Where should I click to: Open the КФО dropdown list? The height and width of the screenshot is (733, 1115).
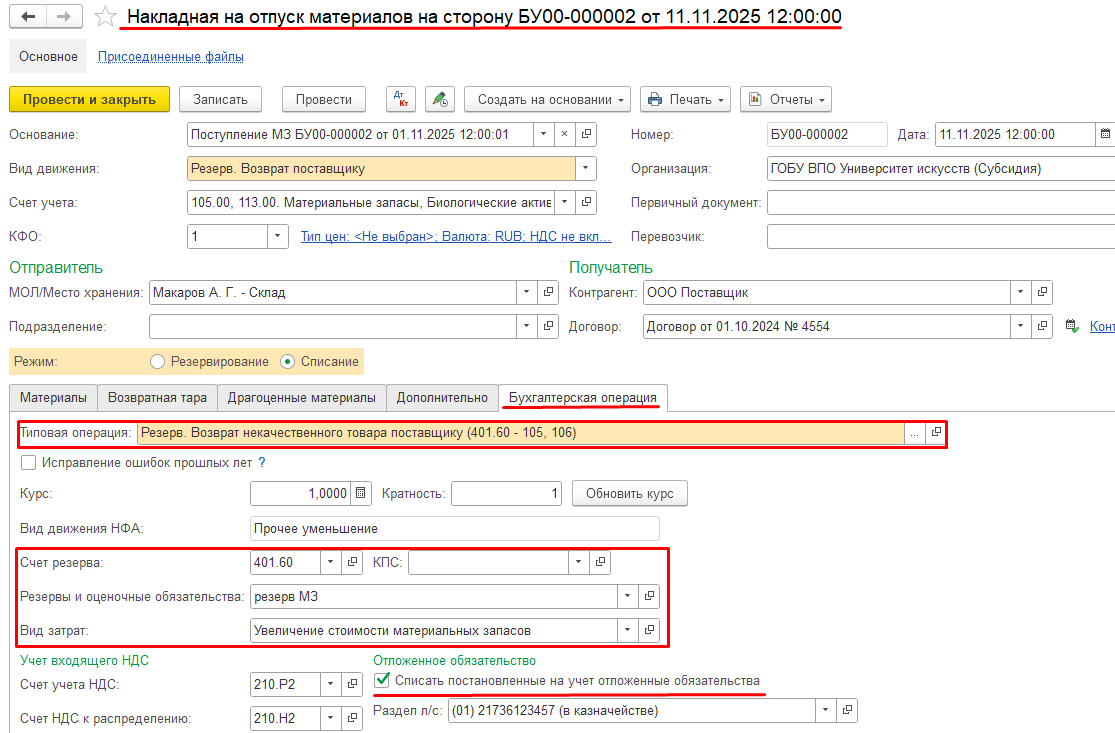coord(277,237)
